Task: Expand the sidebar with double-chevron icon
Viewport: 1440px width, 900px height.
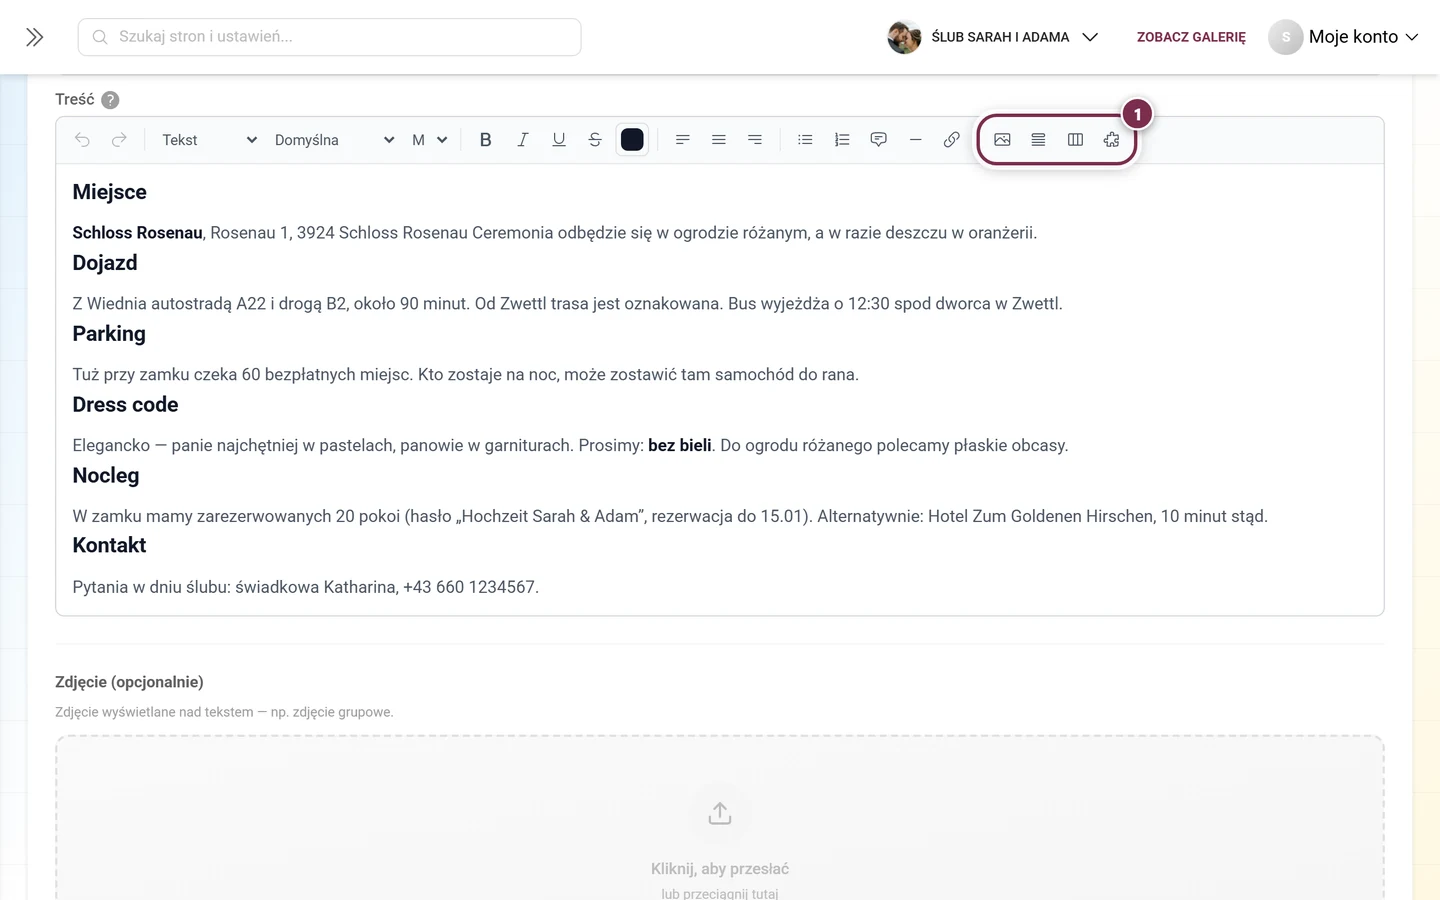Action: click(35, 37)
